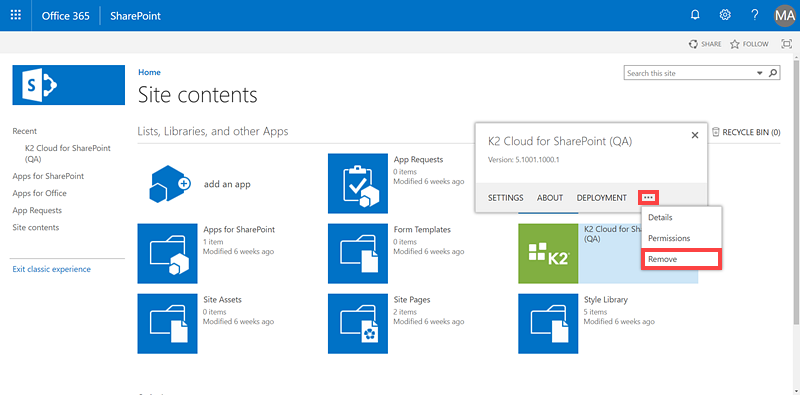800x395 pixels.
Task: Expand the search scope dropdown arrow
Action: [760, 73]
